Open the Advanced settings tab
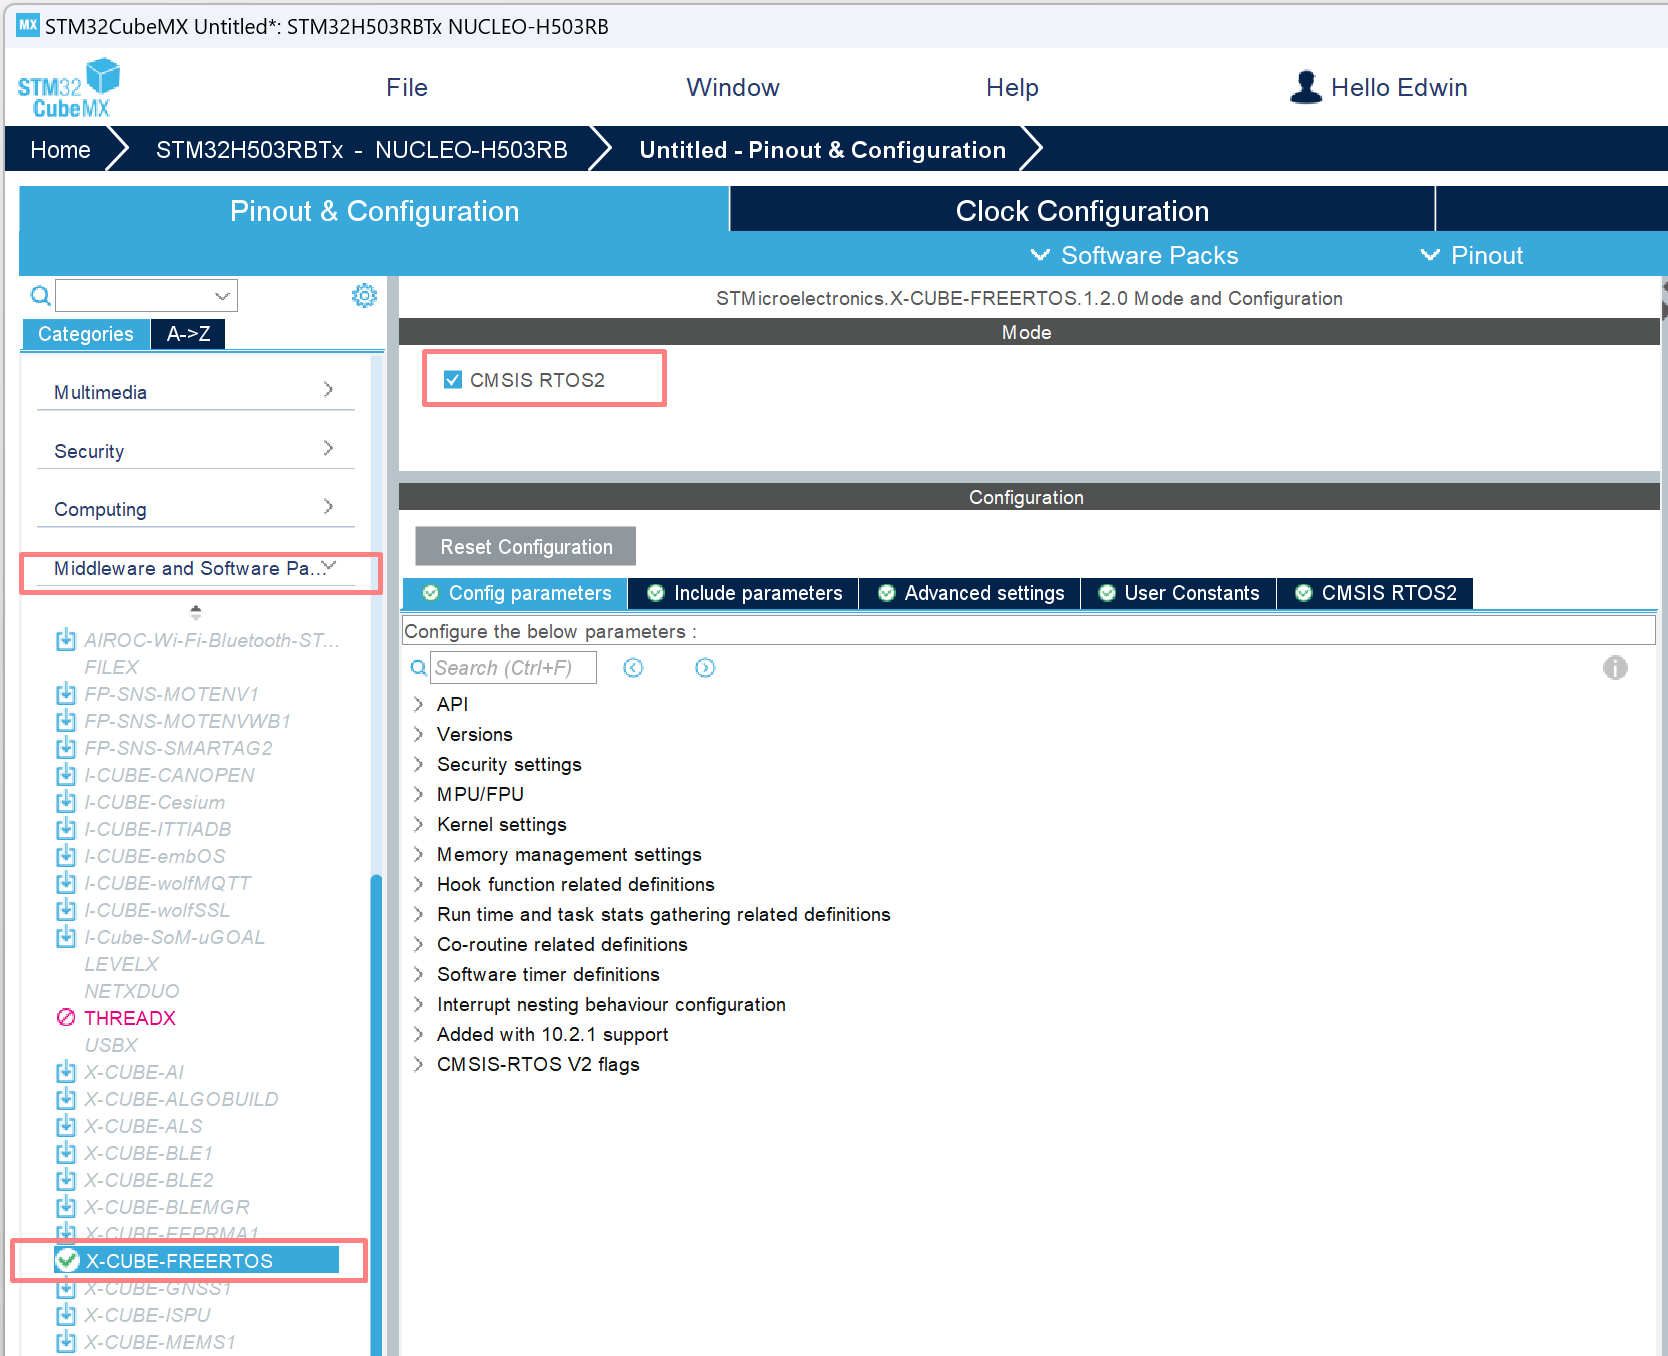 pyautogui.click(x=970, y=593)
